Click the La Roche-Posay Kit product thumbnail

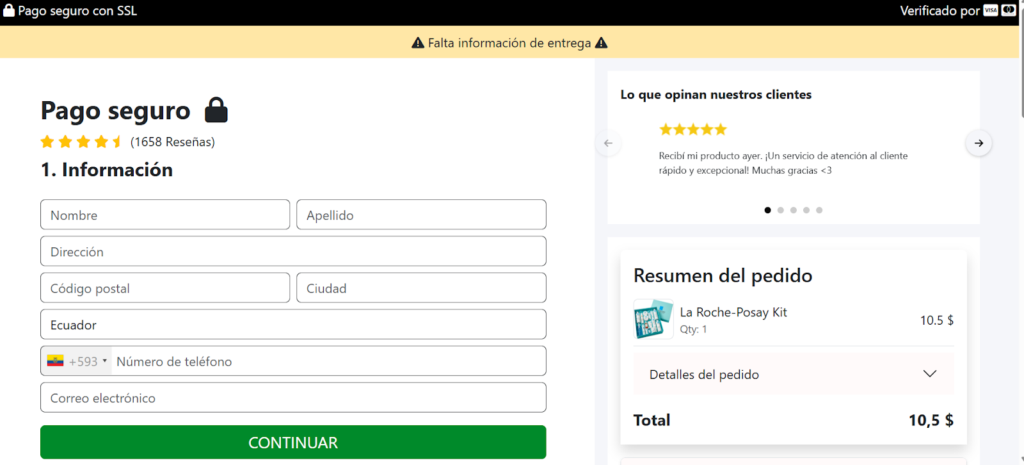(x=653, y=320)
